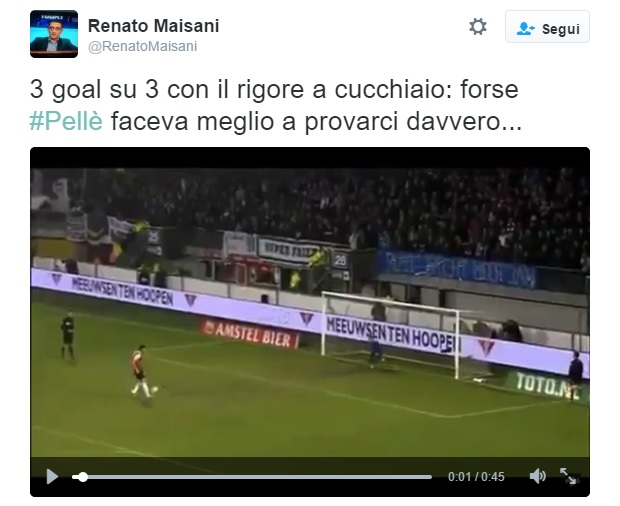This screenshot has height=506, width=620.
Task: Click the video progress slider knob
Action: click(83, 477)
